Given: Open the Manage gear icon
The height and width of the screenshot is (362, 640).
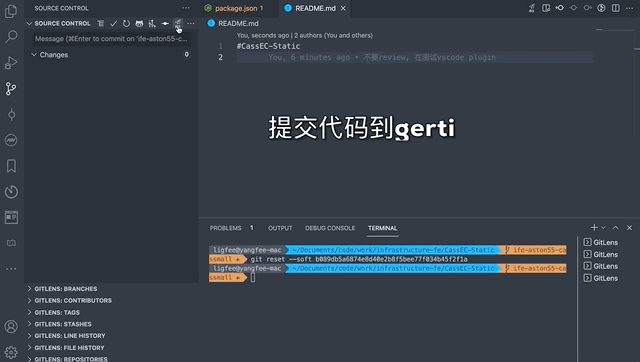Looking at the screenshot, I should pos(11,352).
